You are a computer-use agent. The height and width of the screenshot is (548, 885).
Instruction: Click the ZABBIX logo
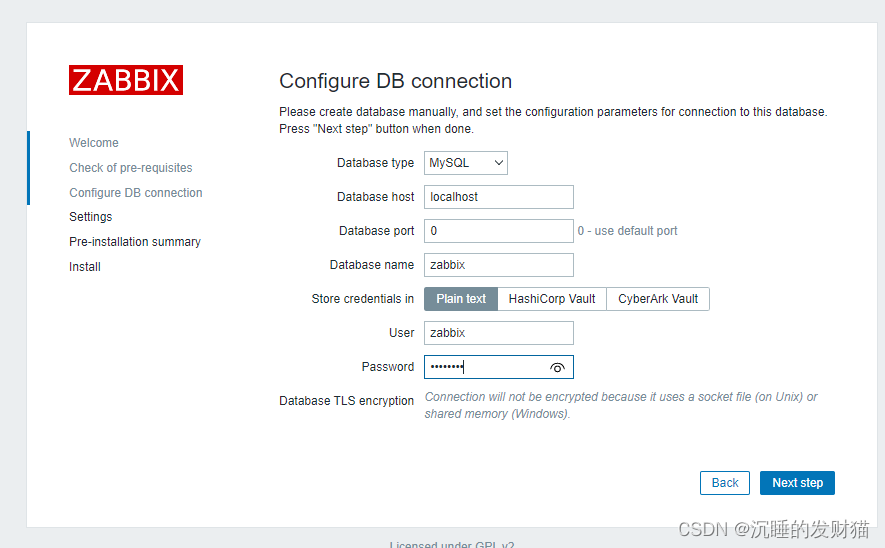pos(126,80)
